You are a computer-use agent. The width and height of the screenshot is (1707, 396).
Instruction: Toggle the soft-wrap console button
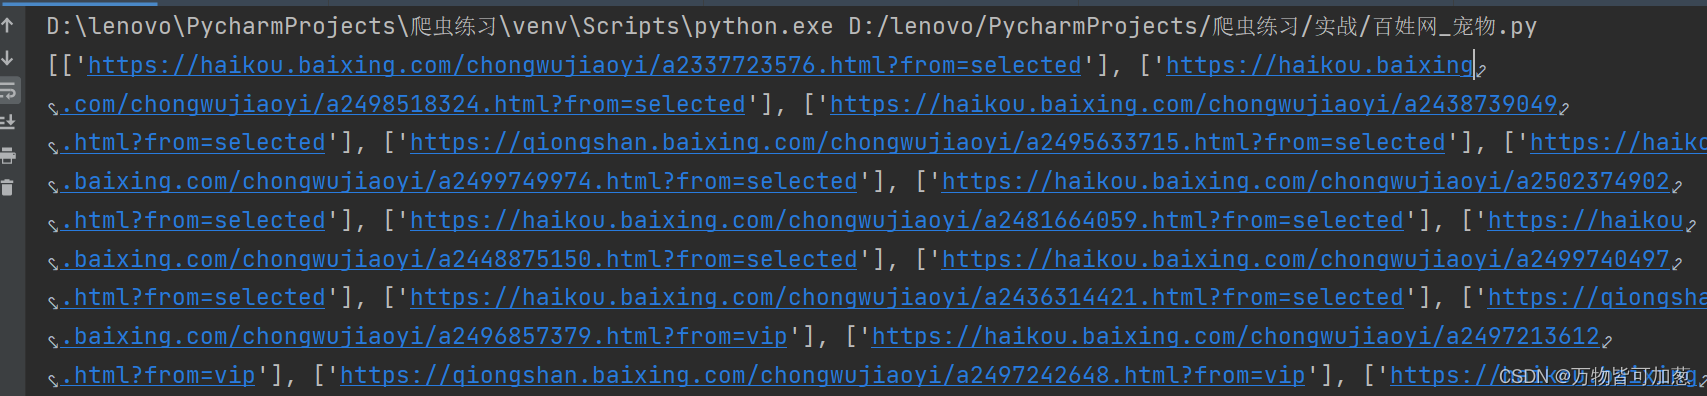click(8, 91)
